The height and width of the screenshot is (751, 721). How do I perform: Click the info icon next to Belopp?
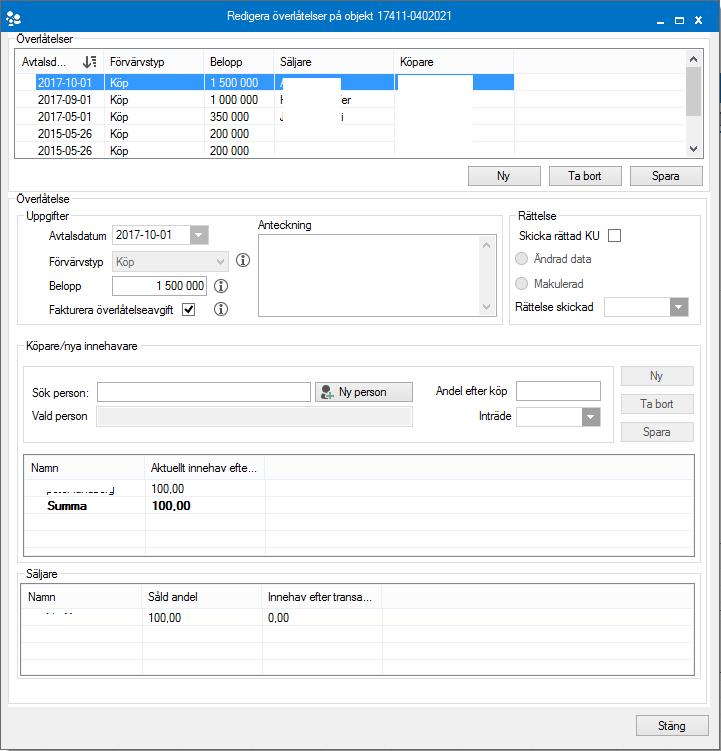(x=220, y=286)
